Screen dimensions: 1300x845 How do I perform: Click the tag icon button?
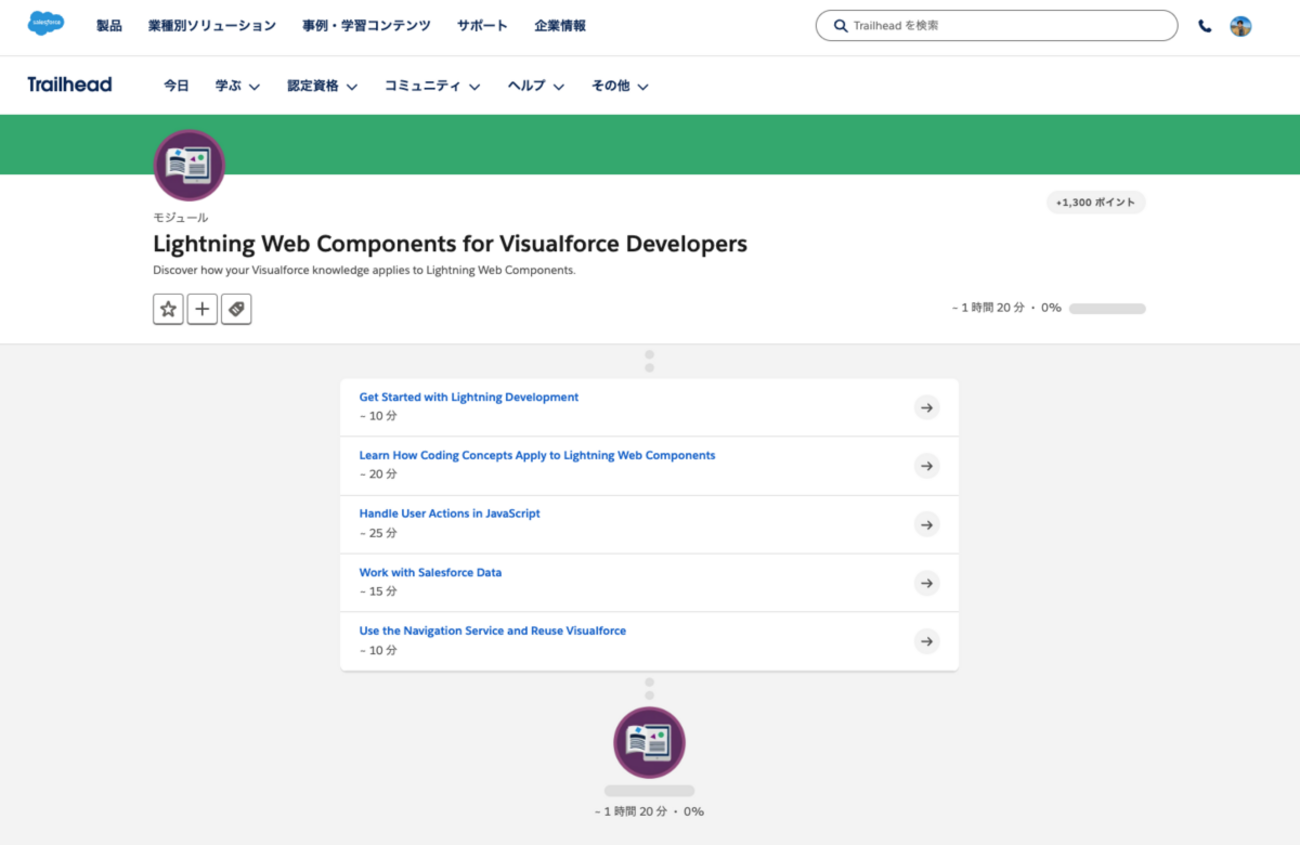236,309
